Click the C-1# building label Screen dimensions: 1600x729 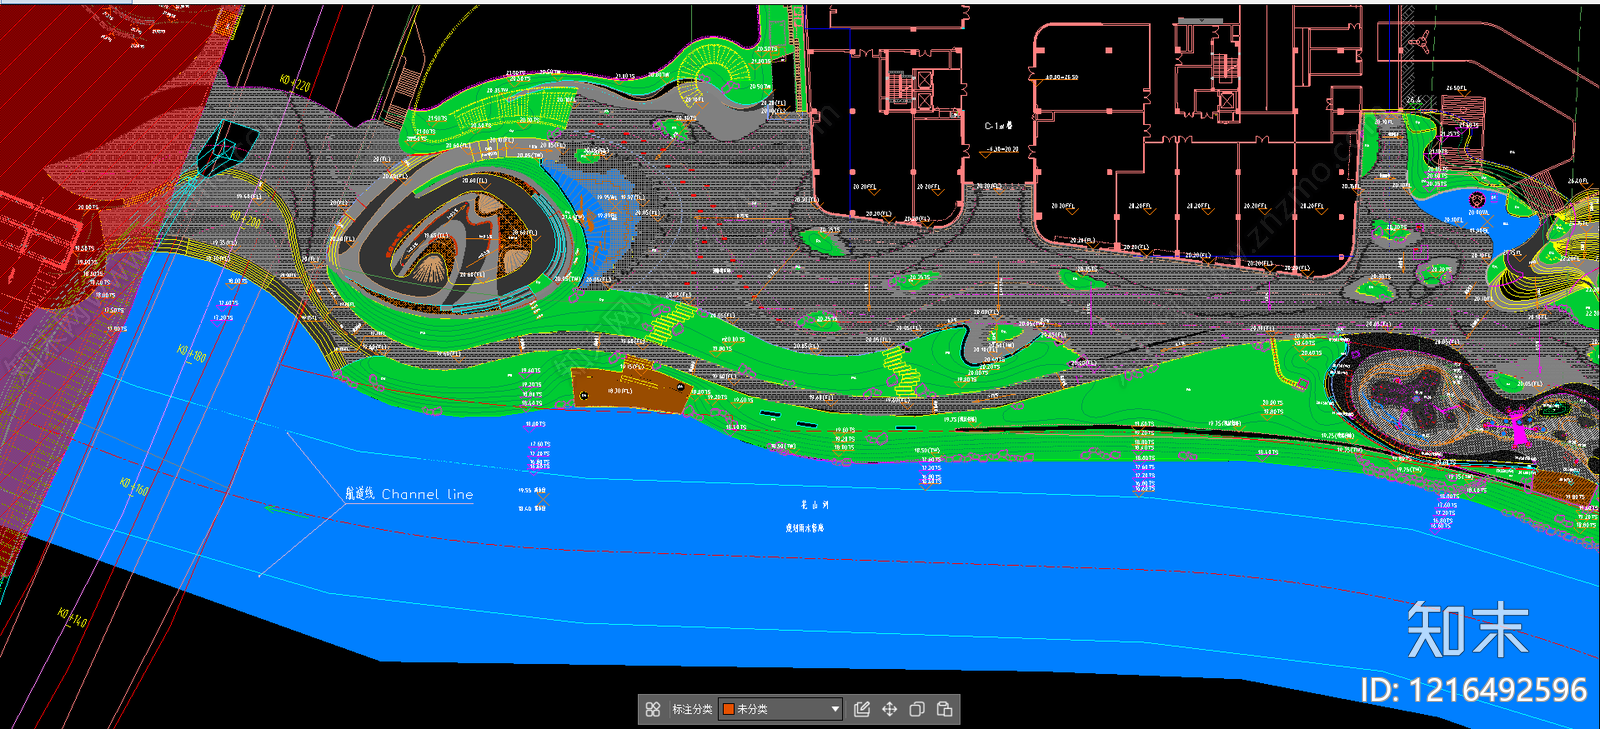pyautogui.click(x=998, y=126)
